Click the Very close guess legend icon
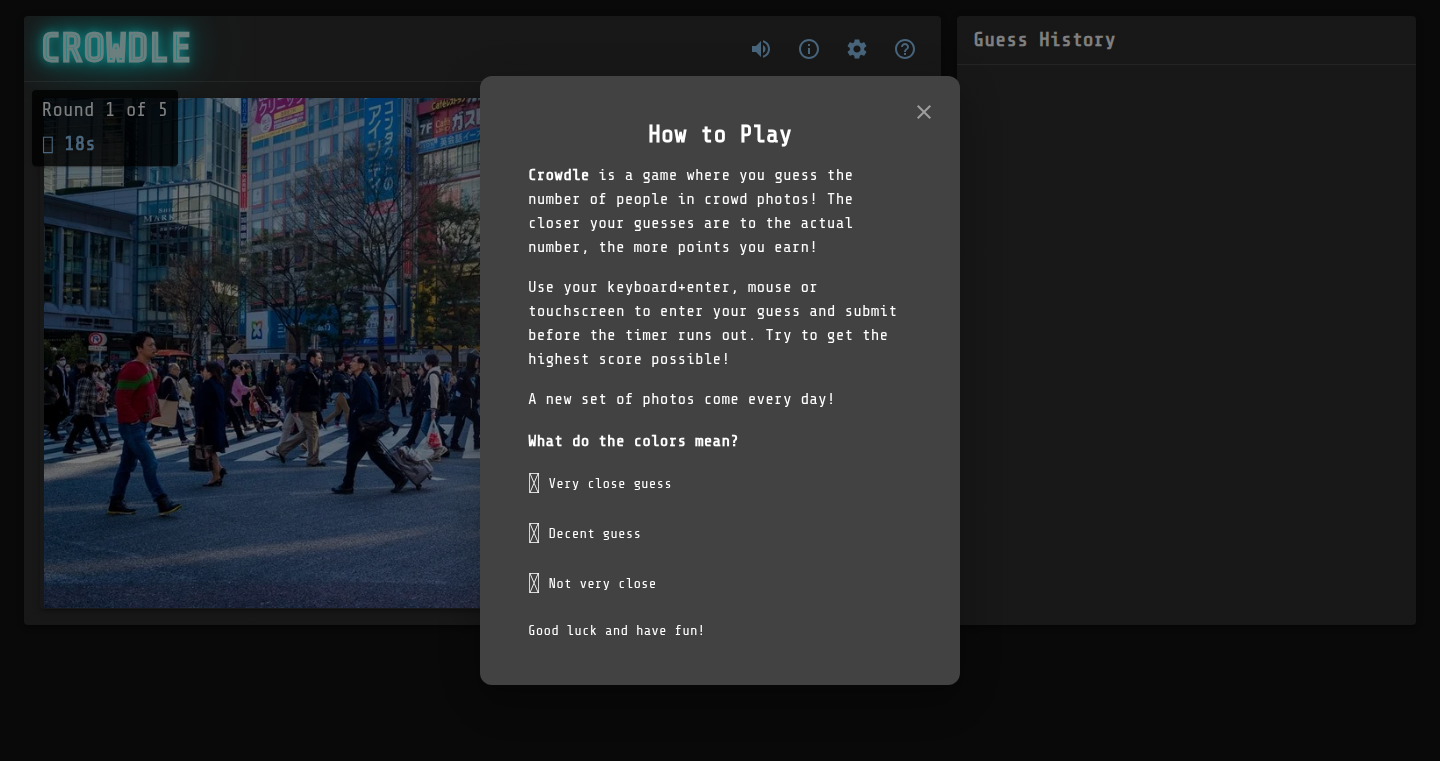 coord(534,483)
